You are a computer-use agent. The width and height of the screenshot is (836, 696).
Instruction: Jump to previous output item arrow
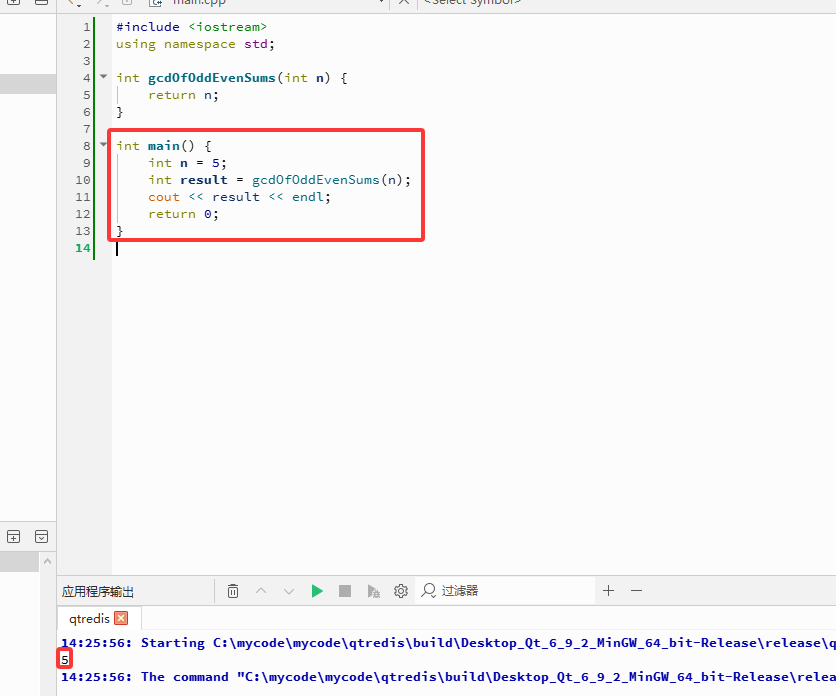click(261, 591)
